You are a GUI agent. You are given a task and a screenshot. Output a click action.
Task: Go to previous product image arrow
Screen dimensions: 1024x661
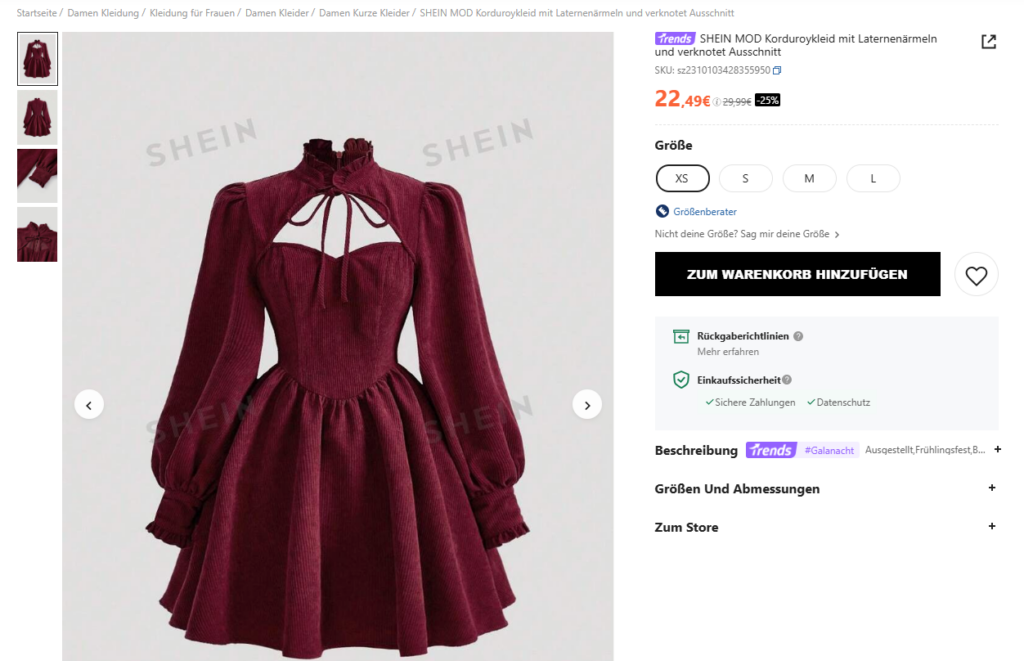(89, 405)
